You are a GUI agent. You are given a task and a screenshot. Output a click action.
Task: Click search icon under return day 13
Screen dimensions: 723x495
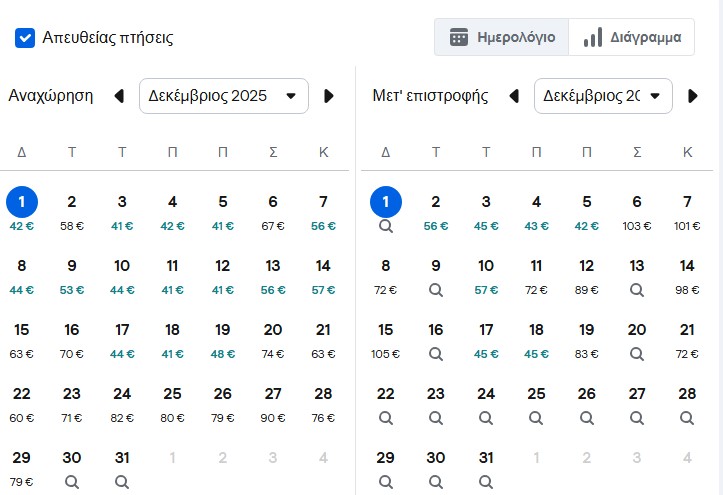tap(637, 289)
